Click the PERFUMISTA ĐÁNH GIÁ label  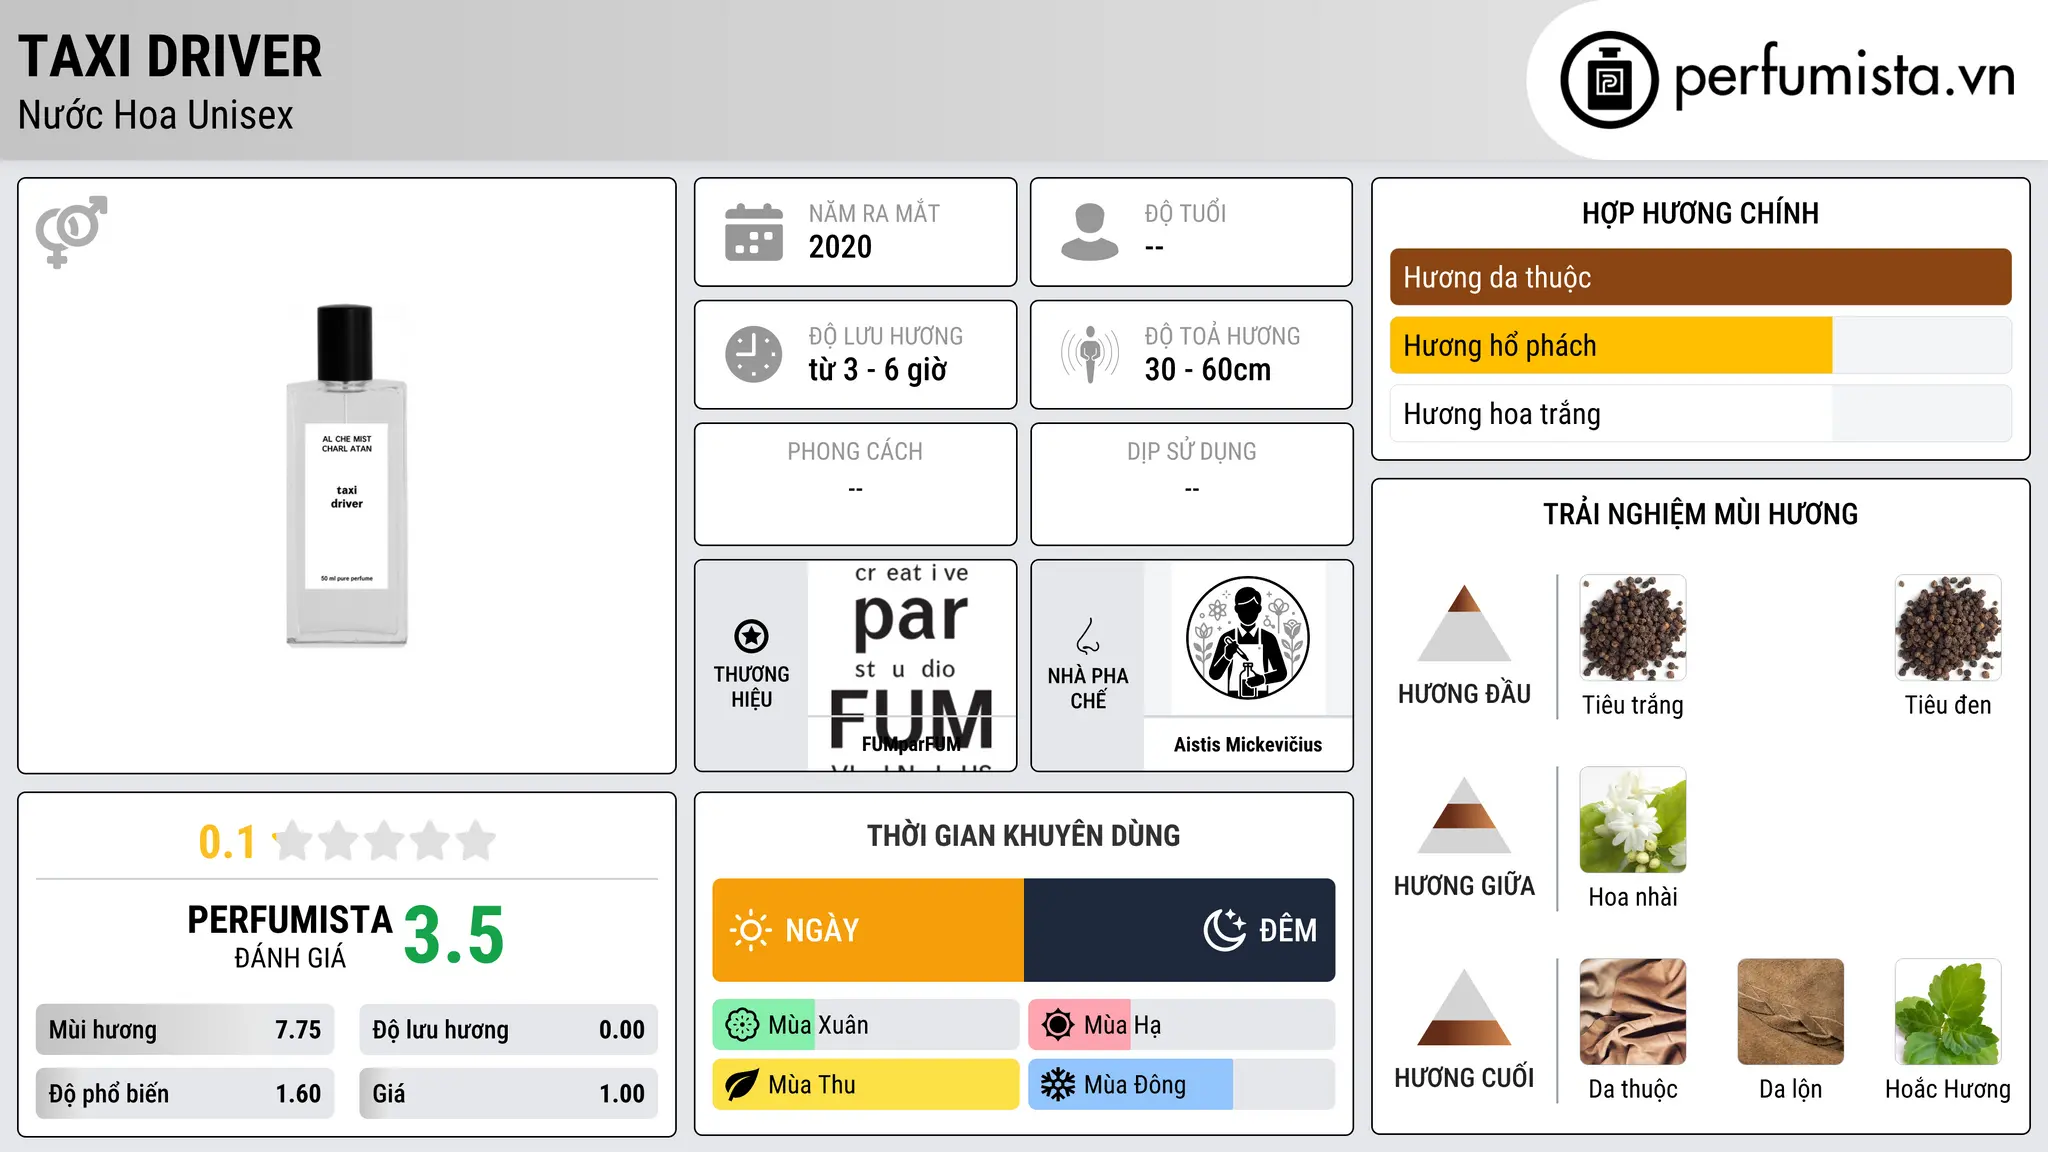[x=290, y=936]
